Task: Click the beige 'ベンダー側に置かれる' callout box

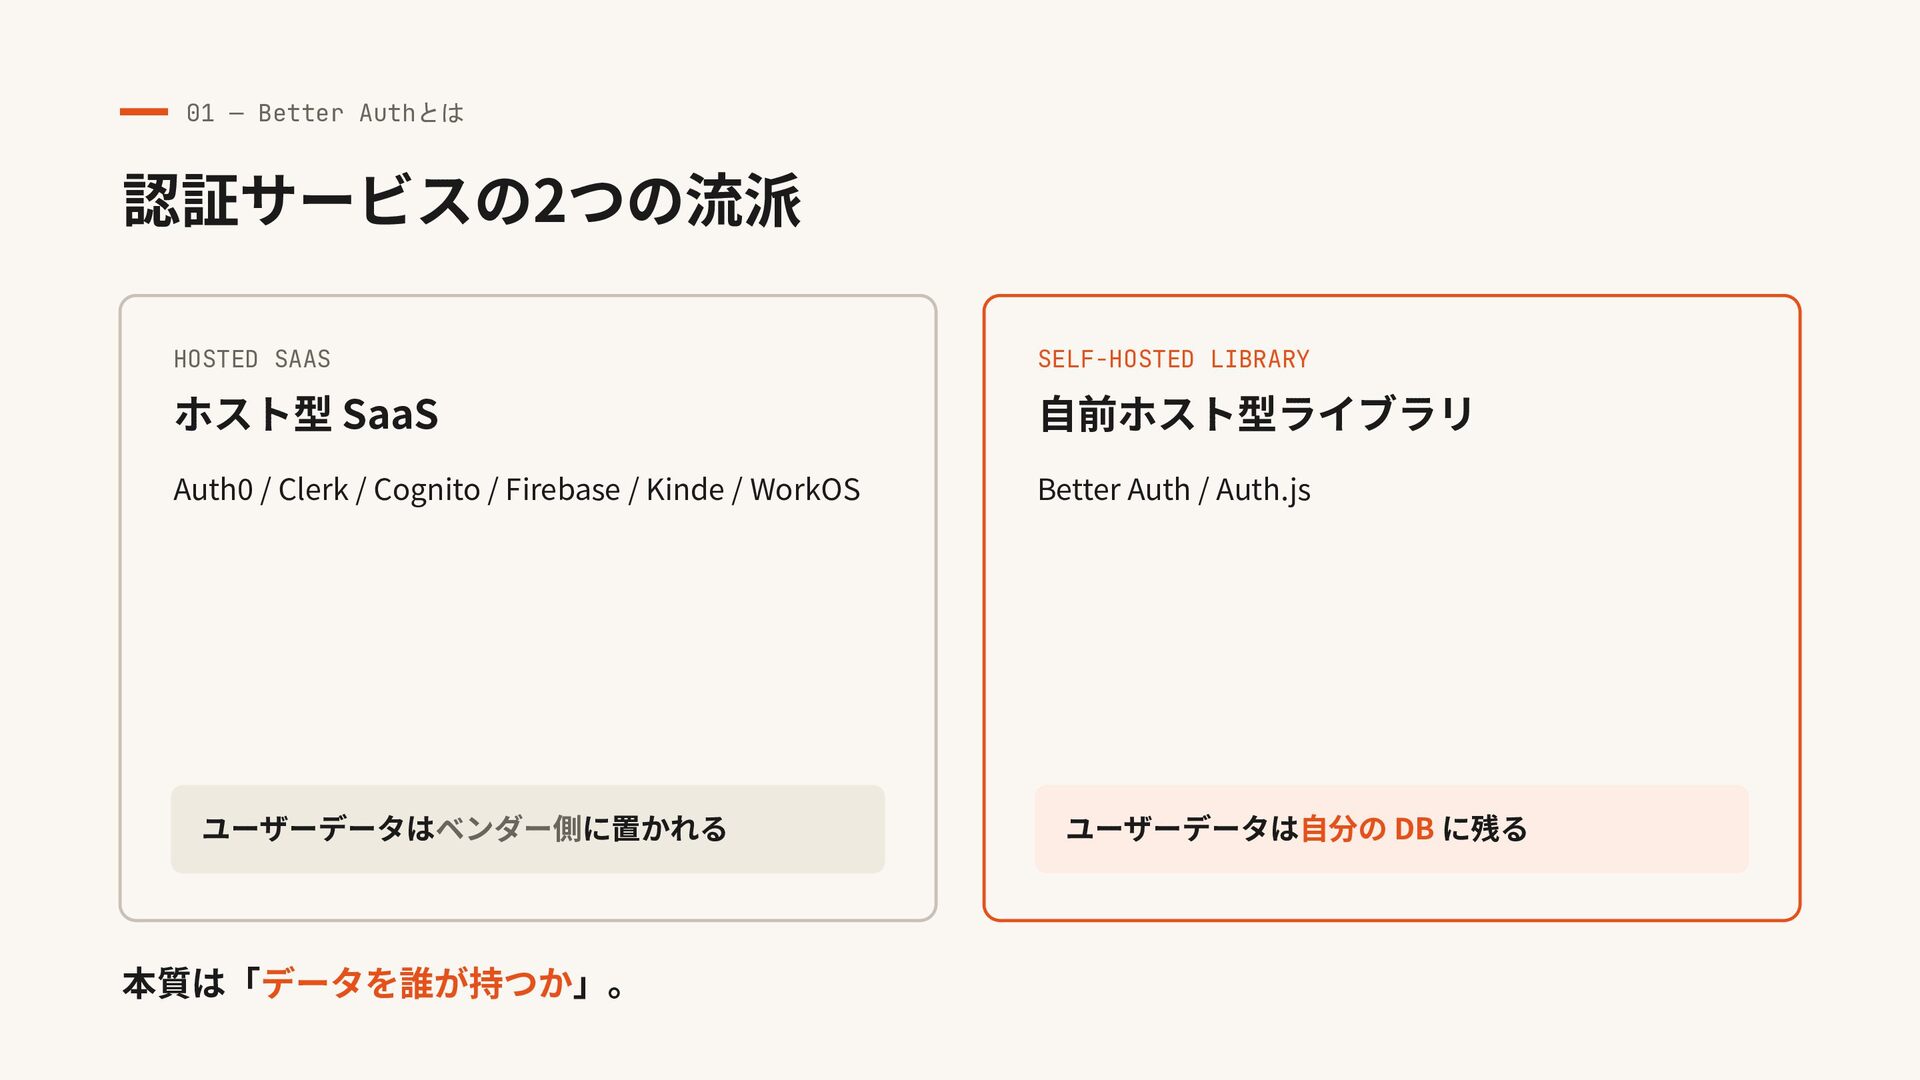Action: (528, 829)
